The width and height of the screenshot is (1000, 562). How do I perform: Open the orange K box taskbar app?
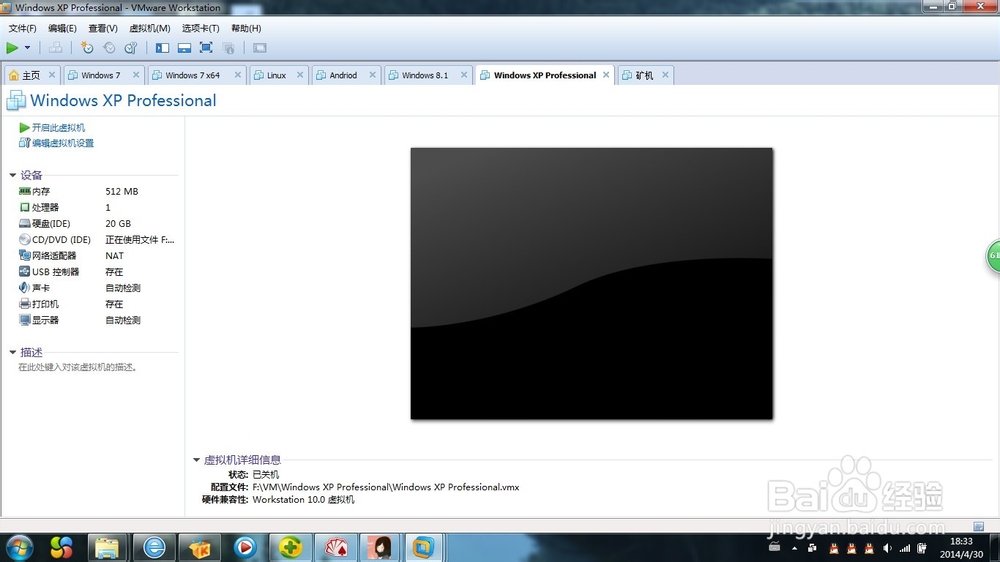pyautogui.click(x=200, y=547)
